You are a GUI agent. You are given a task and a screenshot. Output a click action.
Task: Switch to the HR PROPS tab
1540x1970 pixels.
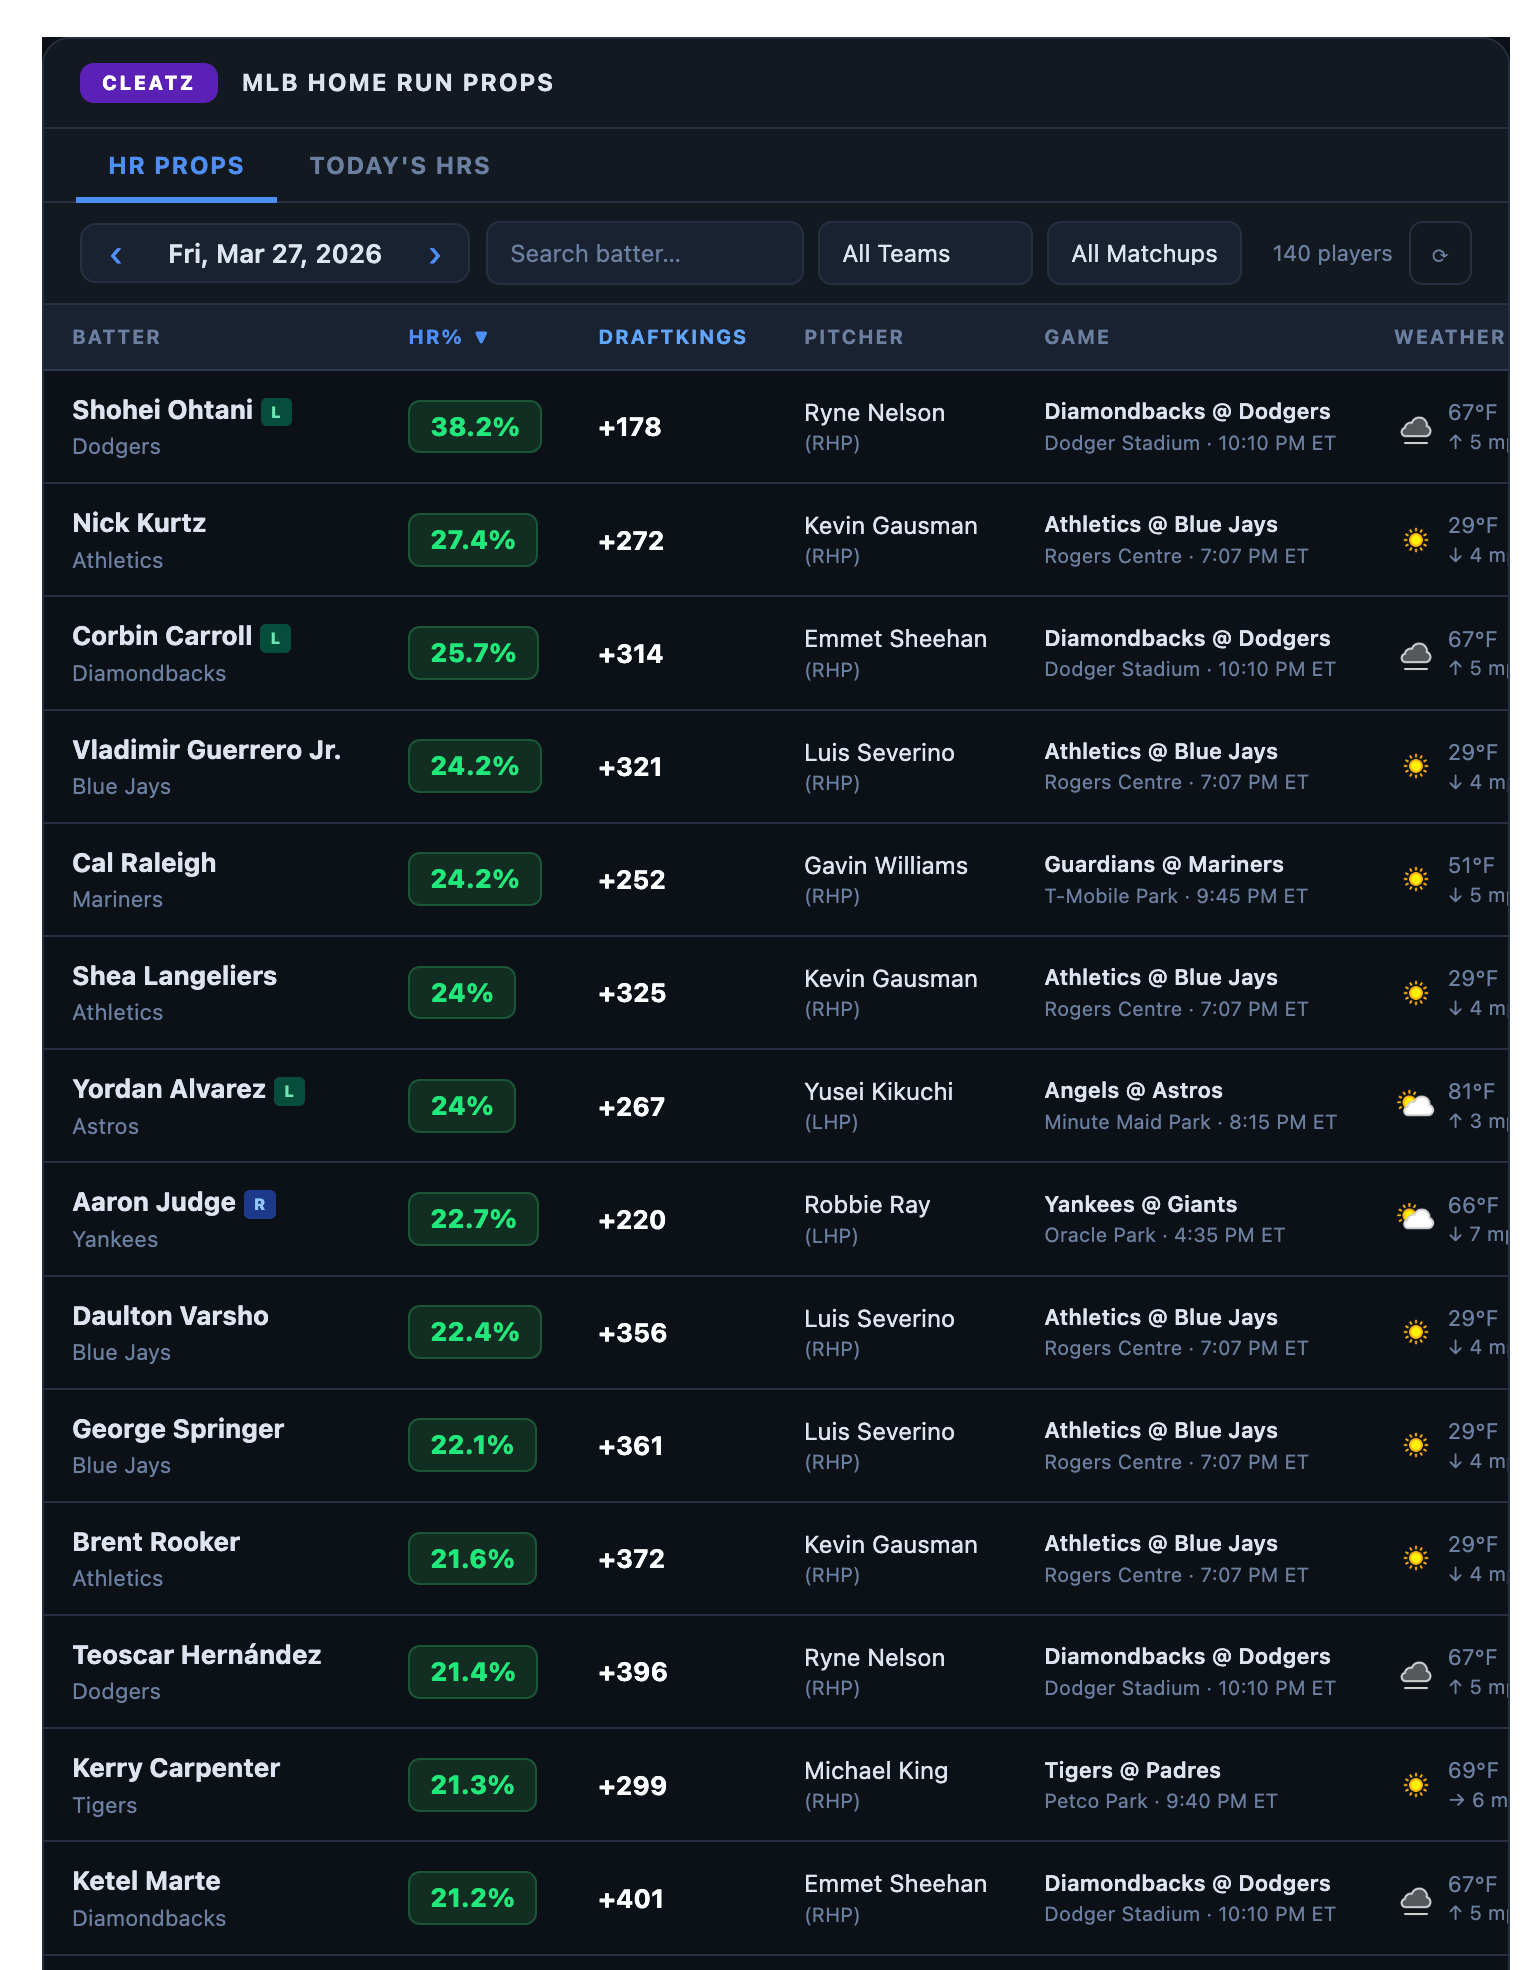pos(176,166)
